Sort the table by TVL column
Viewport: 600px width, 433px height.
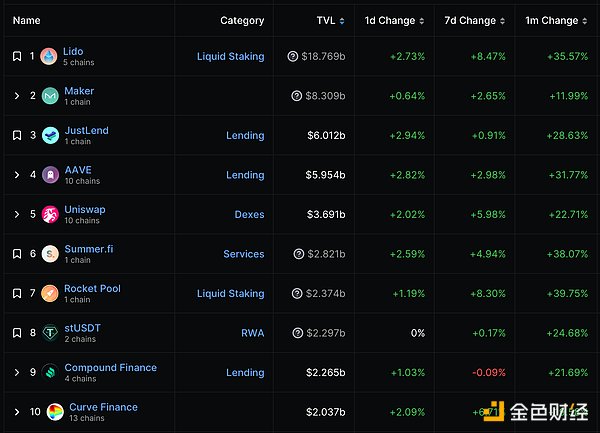pos(330,20)
